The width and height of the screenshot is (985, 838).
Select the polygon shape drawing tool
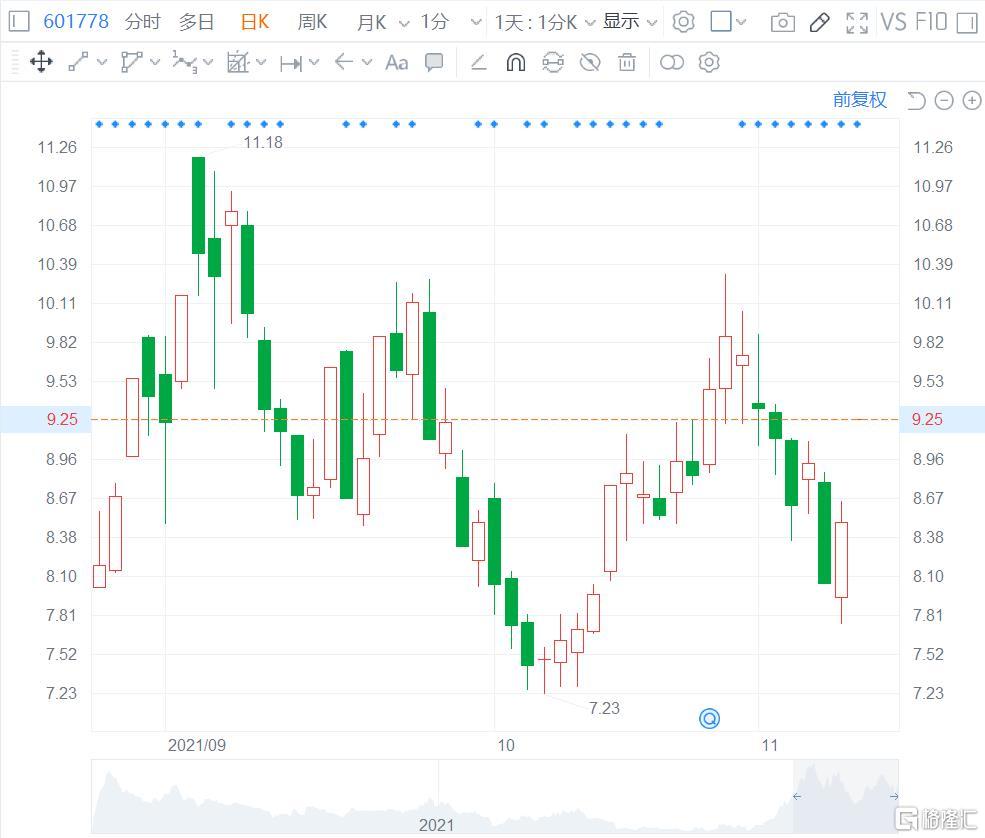point(131,62)
